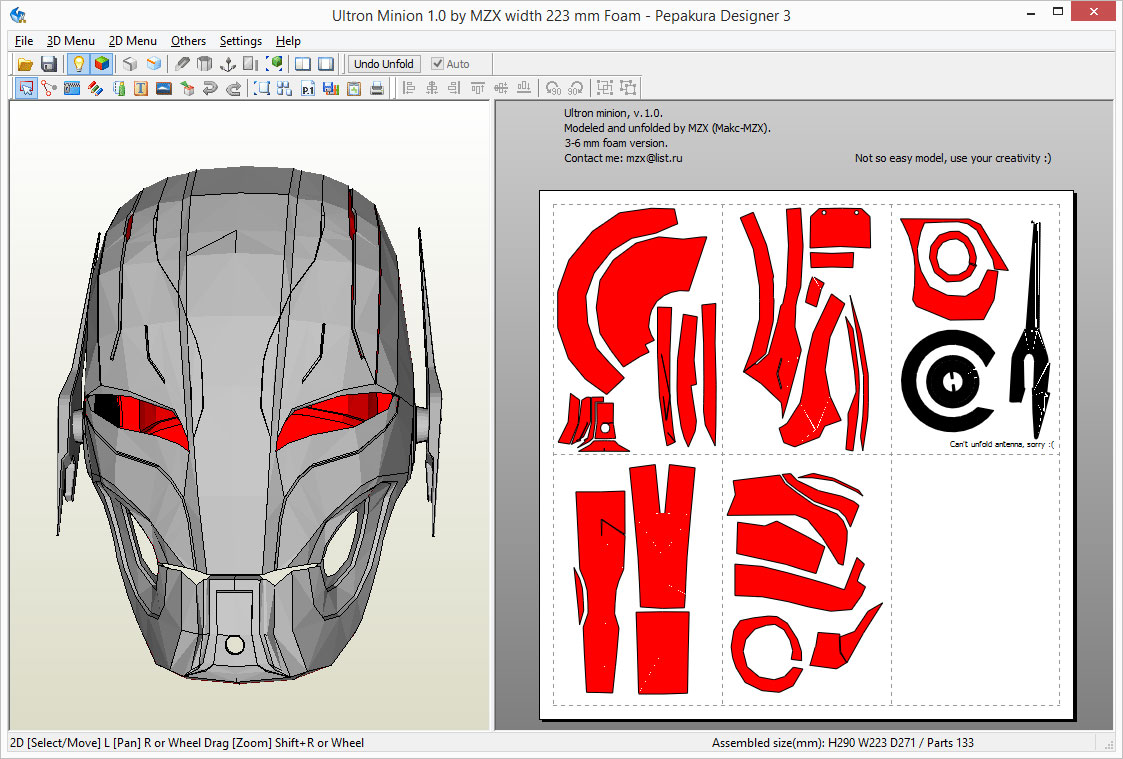Click the gray box icon in top toolbar
Viewport: 1123px width, 759px height.
point(130,64)
